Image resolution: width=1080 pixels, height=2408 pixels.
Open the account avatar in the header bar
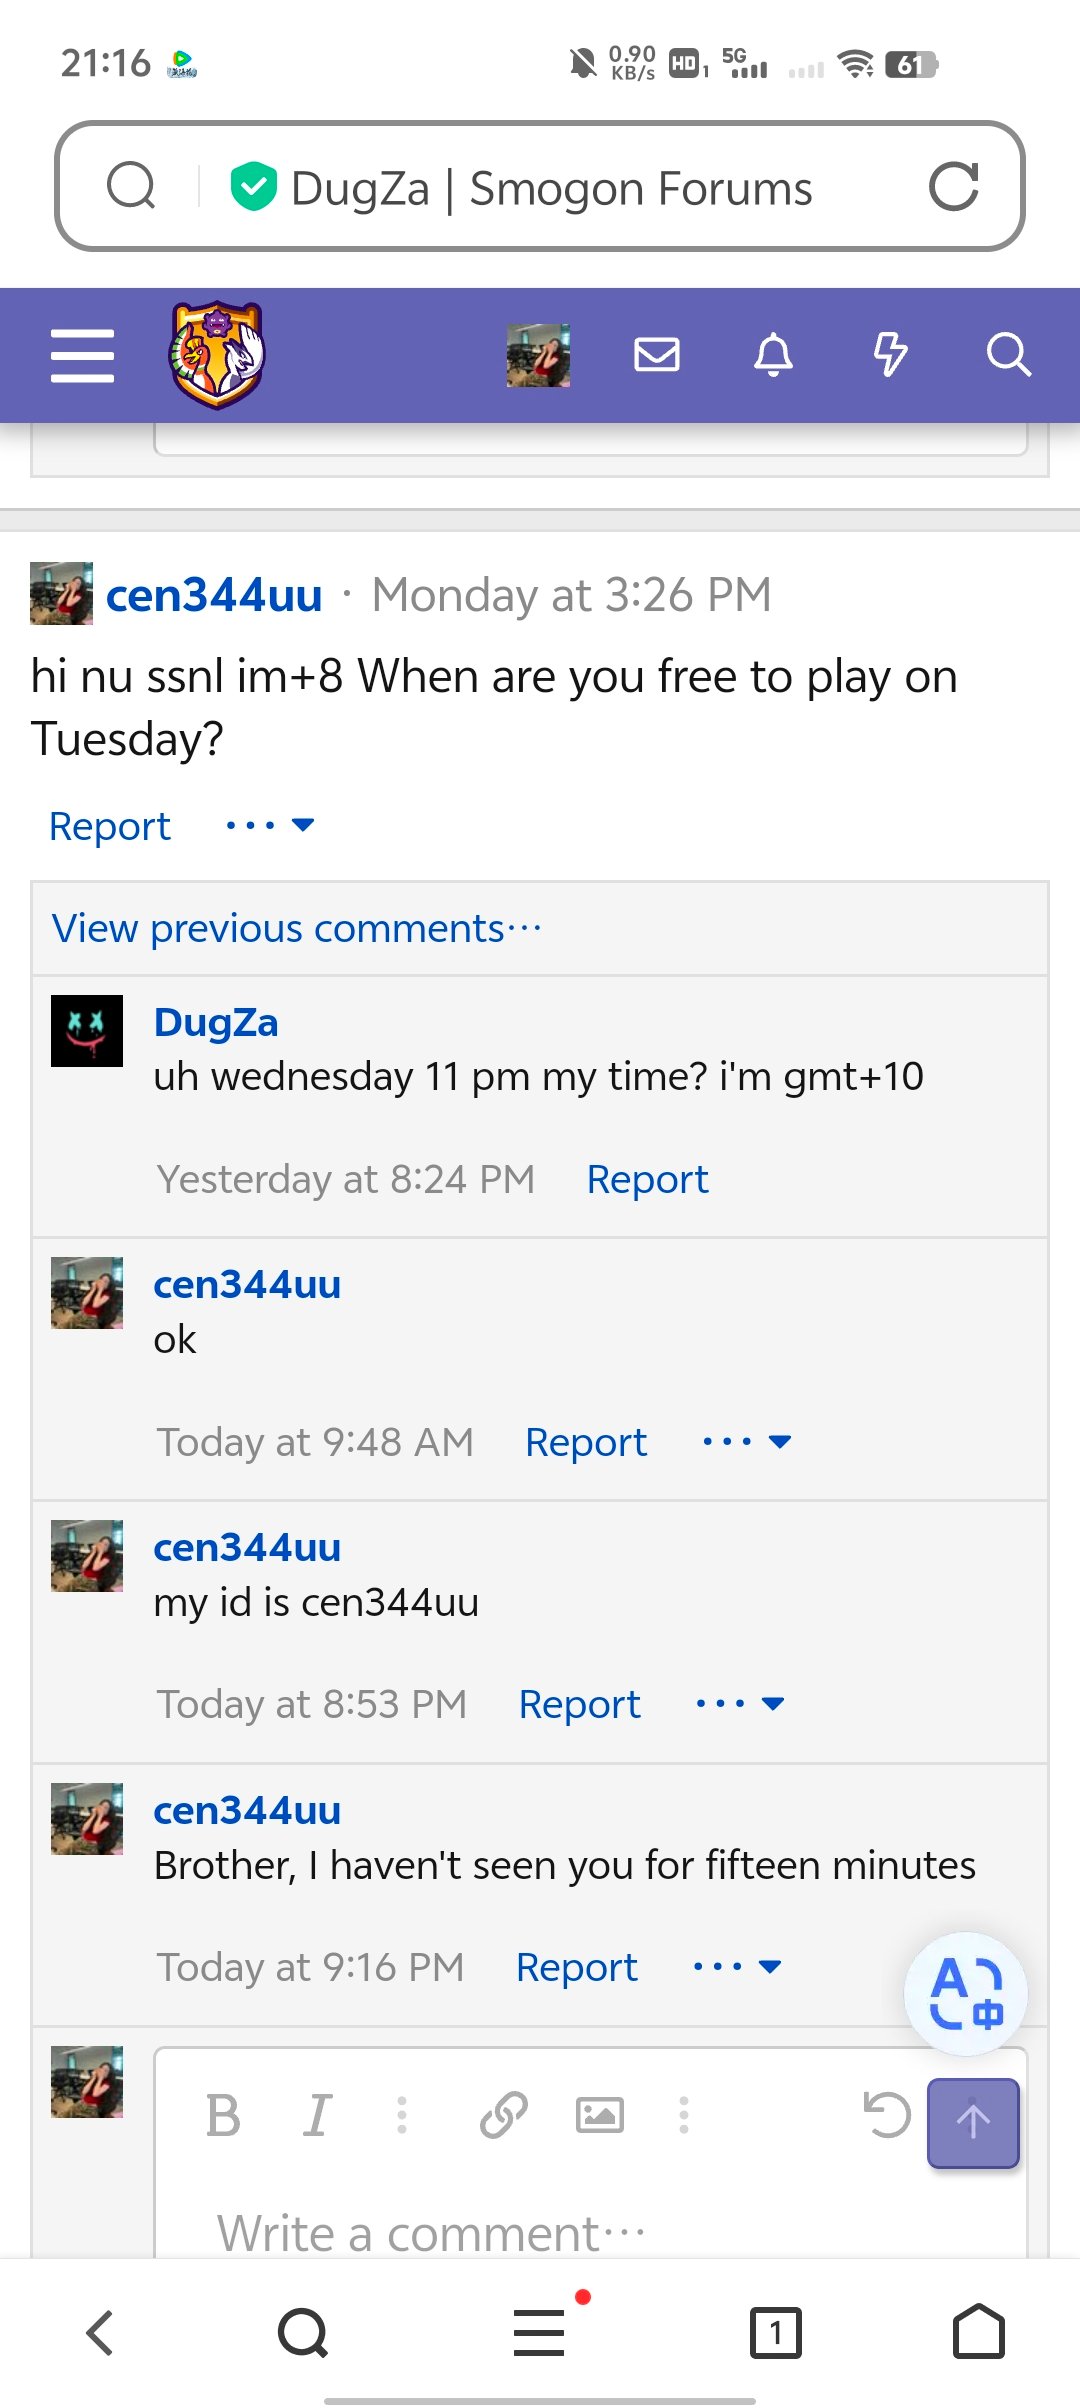coord(538,355)
